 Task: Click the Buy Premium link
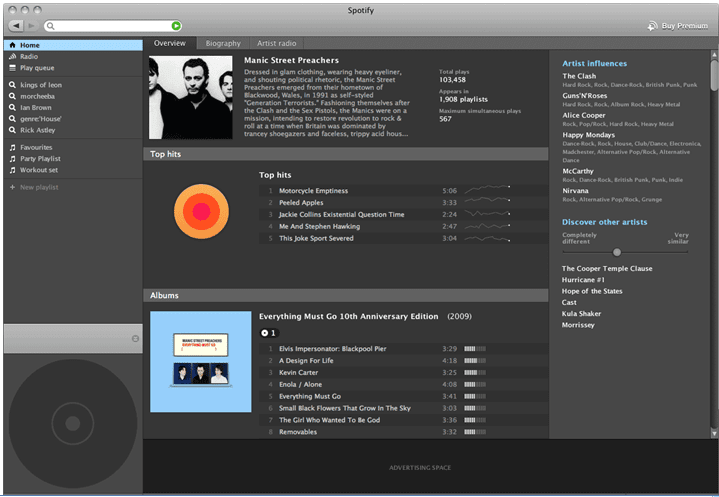click(x=685, y=26)
